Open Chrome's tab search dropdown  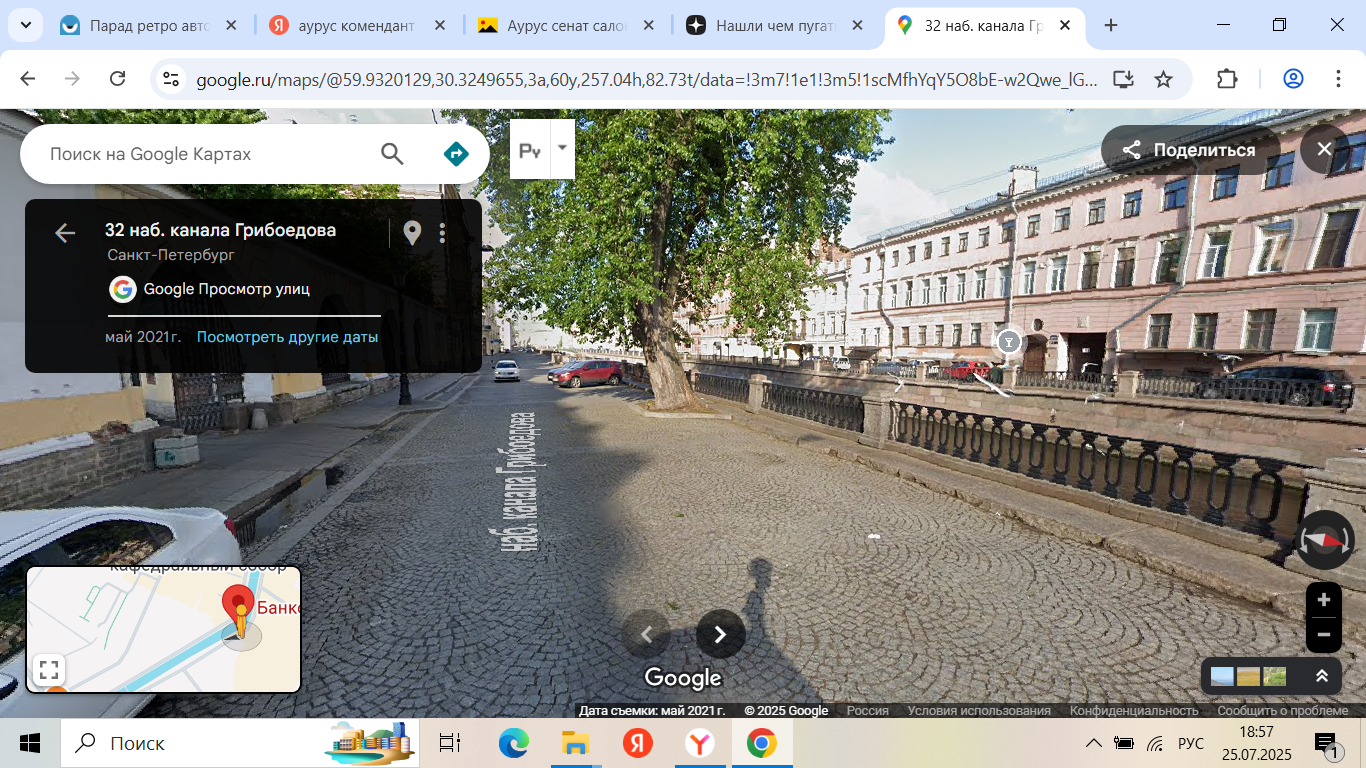(x=24, y=26)
